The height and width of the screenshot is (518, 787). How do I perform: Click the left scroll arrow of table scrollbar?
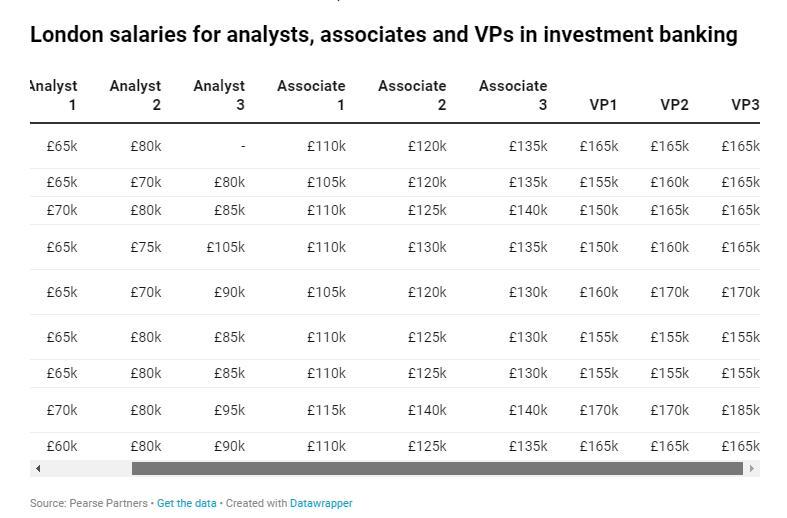click(x=38, y=468)
